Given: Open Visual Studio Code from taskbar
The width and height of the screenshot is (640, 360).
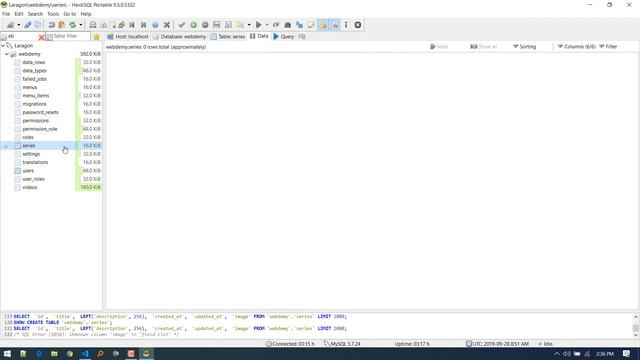Looking at the screenshot, I should (85, 354).
